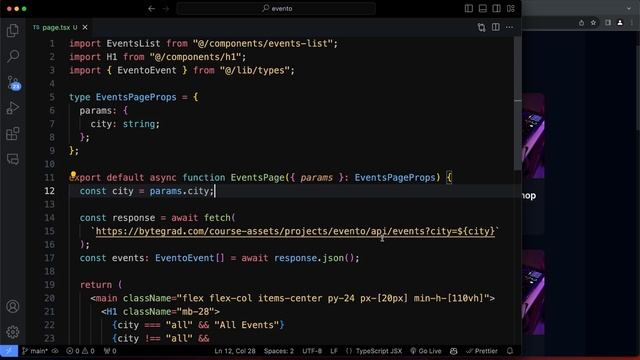Viewport: 640px width, 360px height.
Task: Click the EventsPageProps type name on line 5
Action: coord(136,97)
